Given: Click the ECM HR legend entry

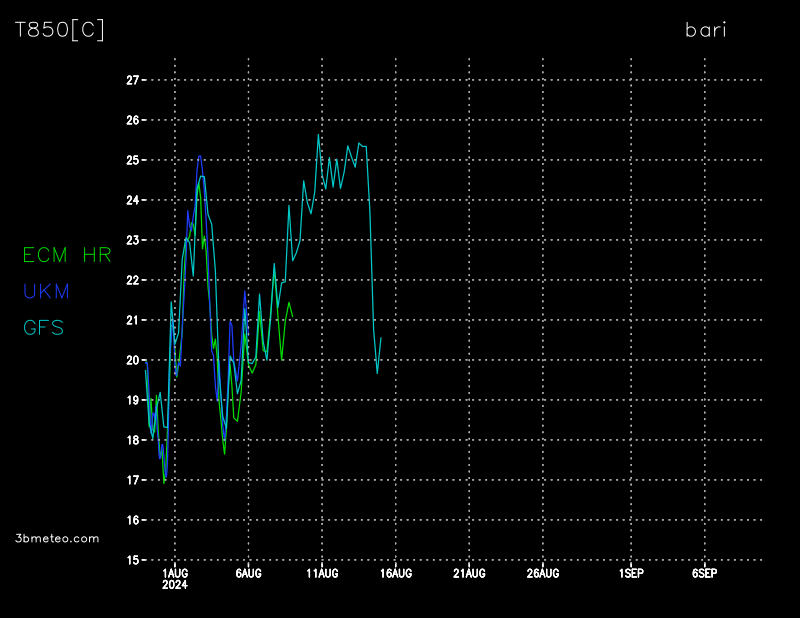Looking at the screenshot, I should (x=67, y=255).
